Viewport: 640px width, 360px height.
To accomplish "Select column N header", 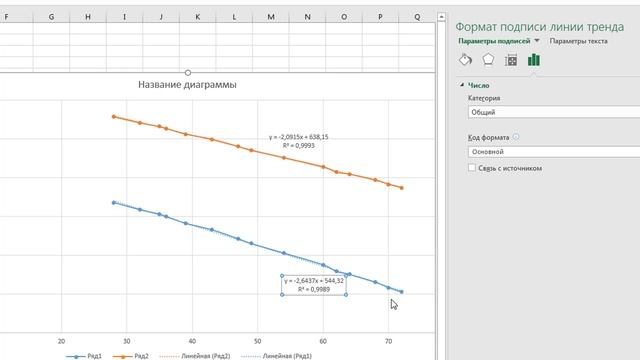I will pyautogui.click(x=307, y=17).
